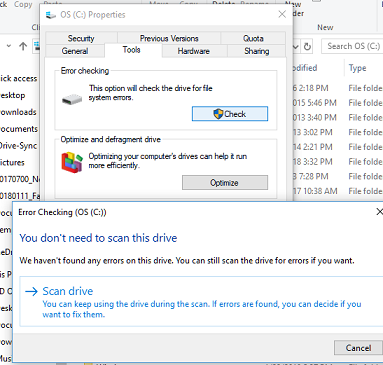Sort by the Date modified column header

pos(305,68)
